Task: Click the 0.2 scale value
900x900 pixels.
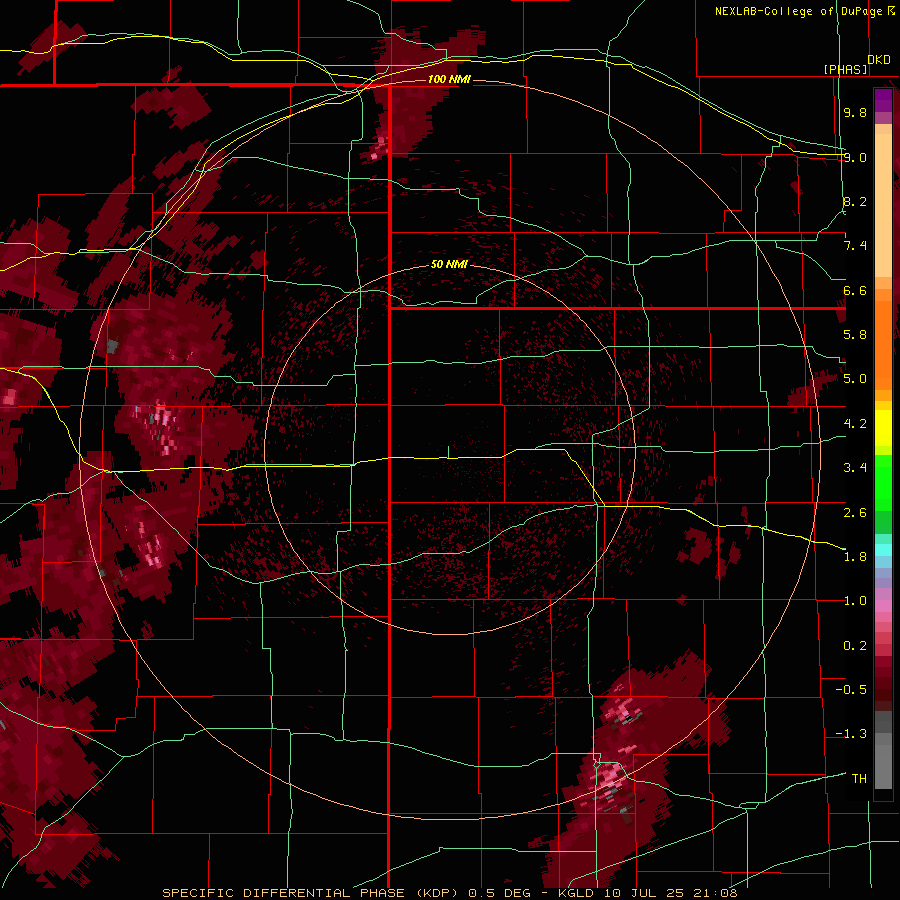Action: [855, 646]
